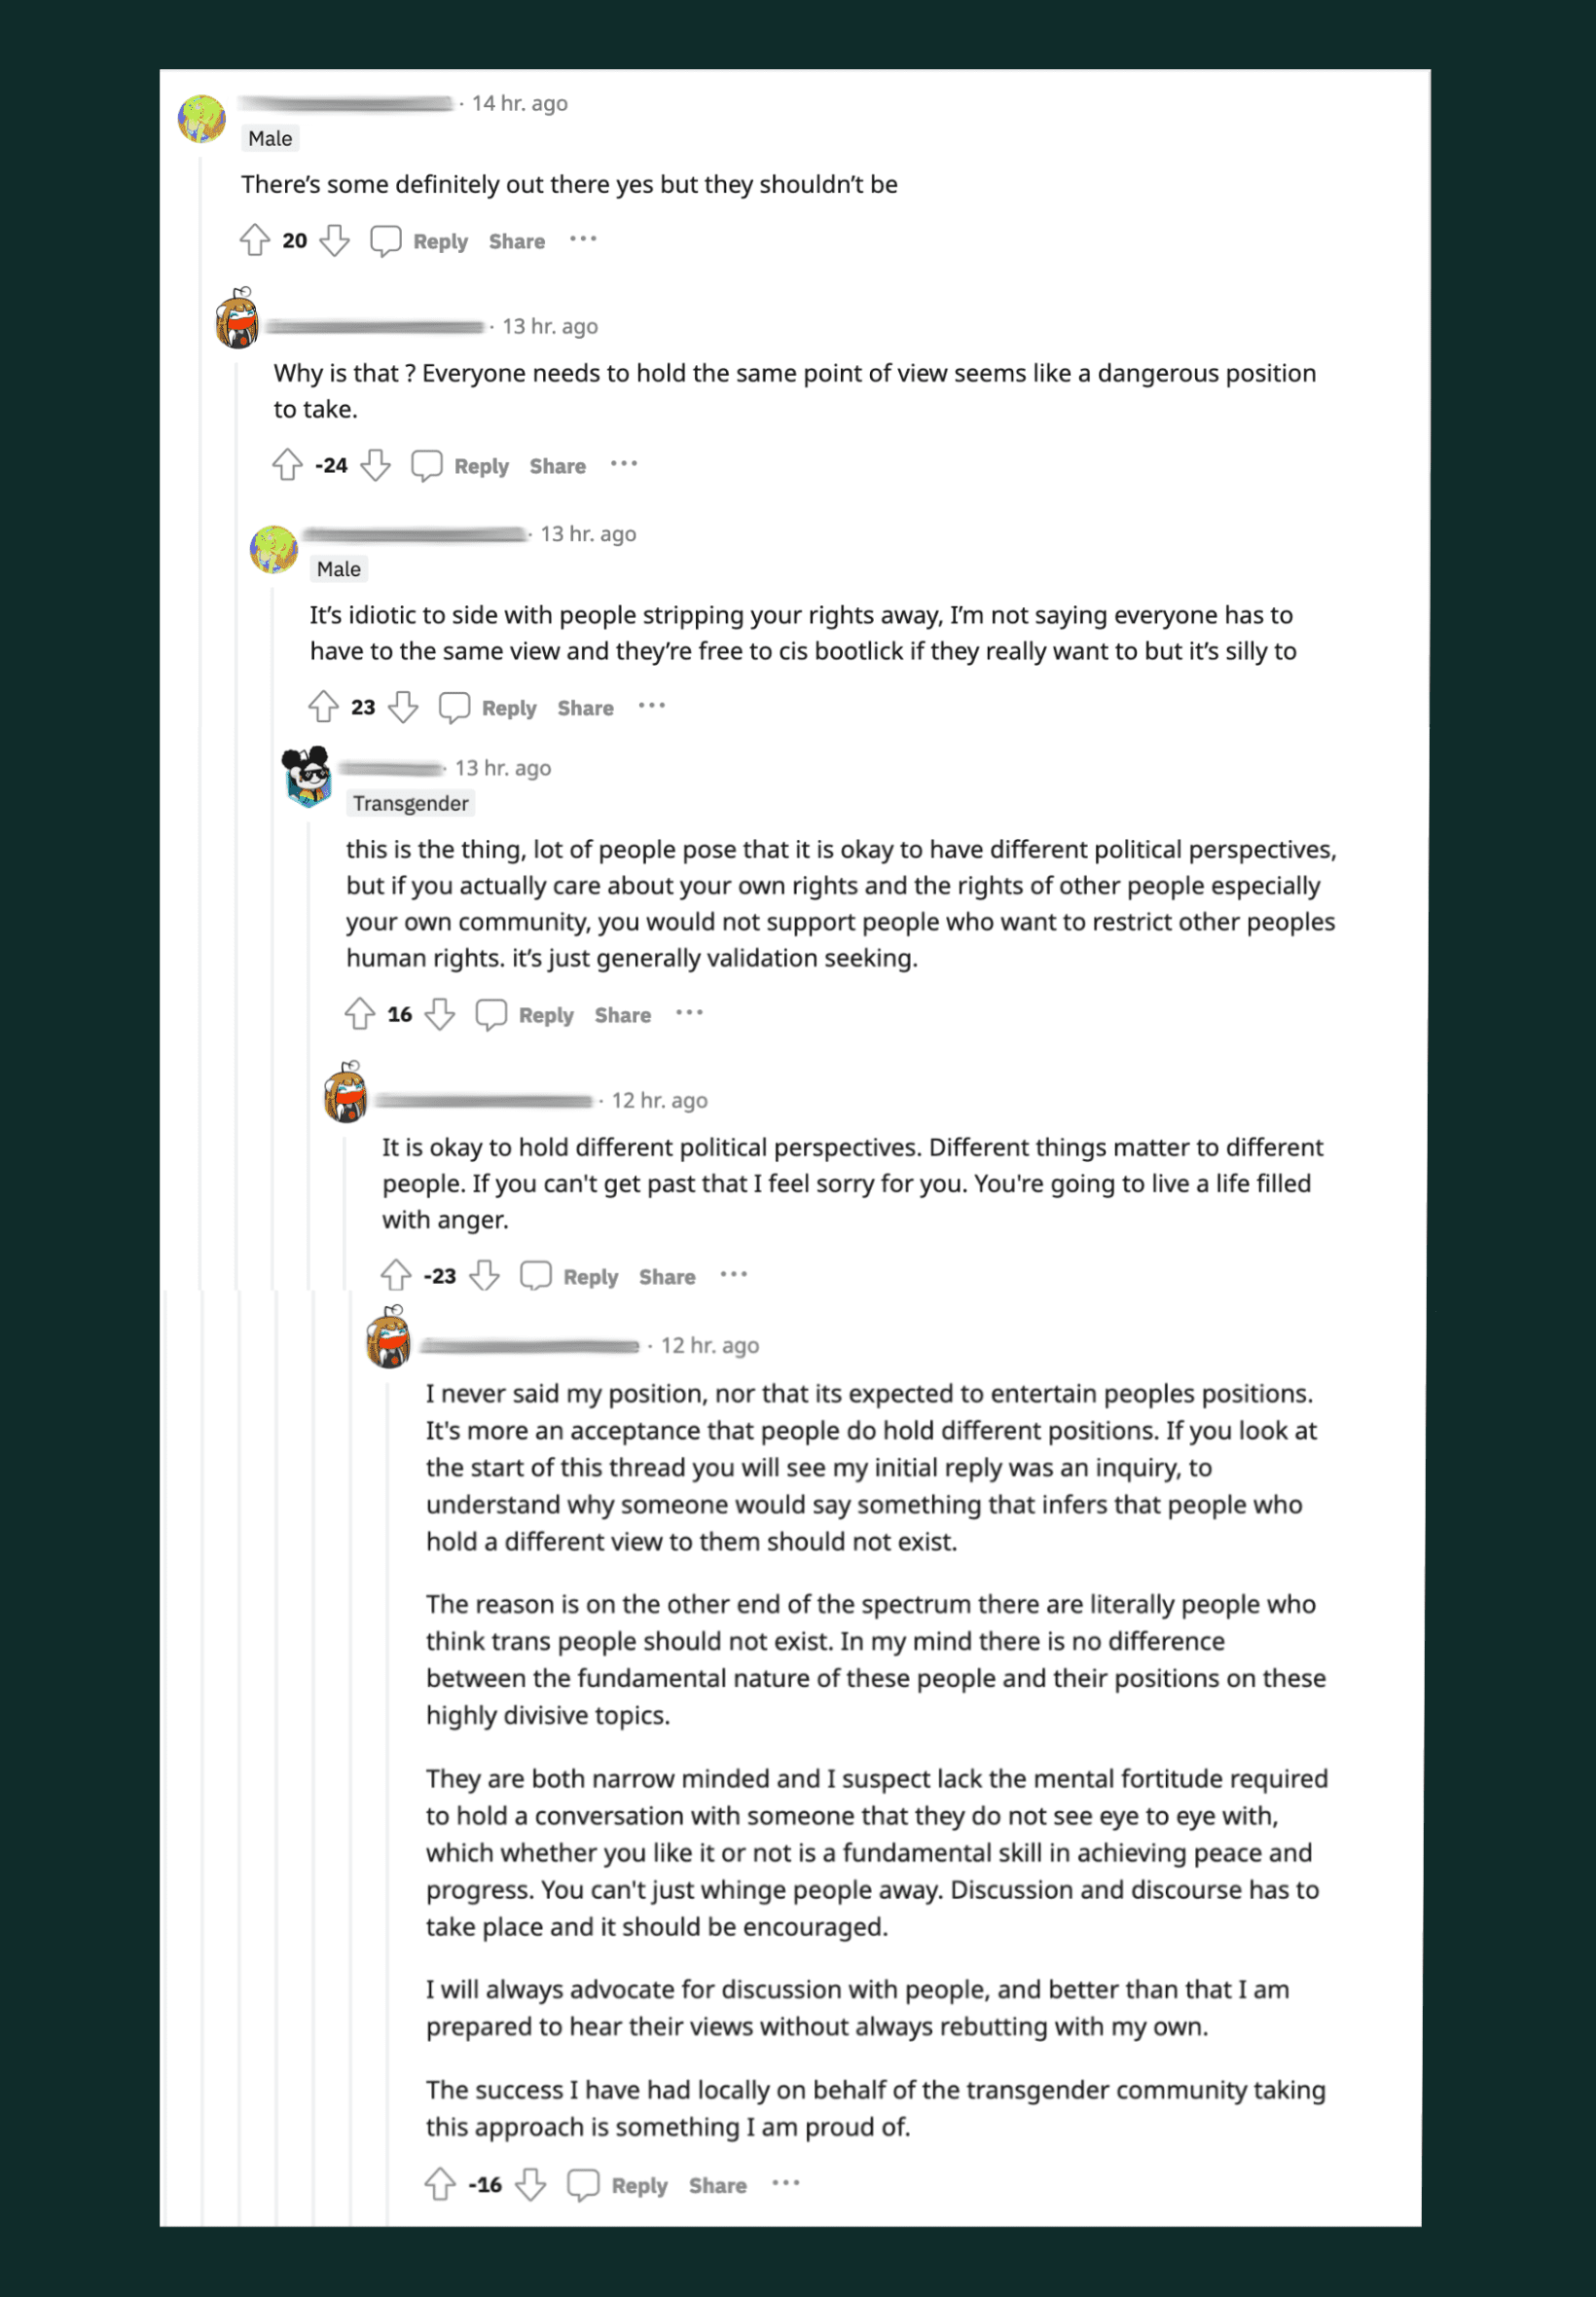Upvote the final comment scored -16
The width and height of the screenshot is (1596, 2297).
440,2184
